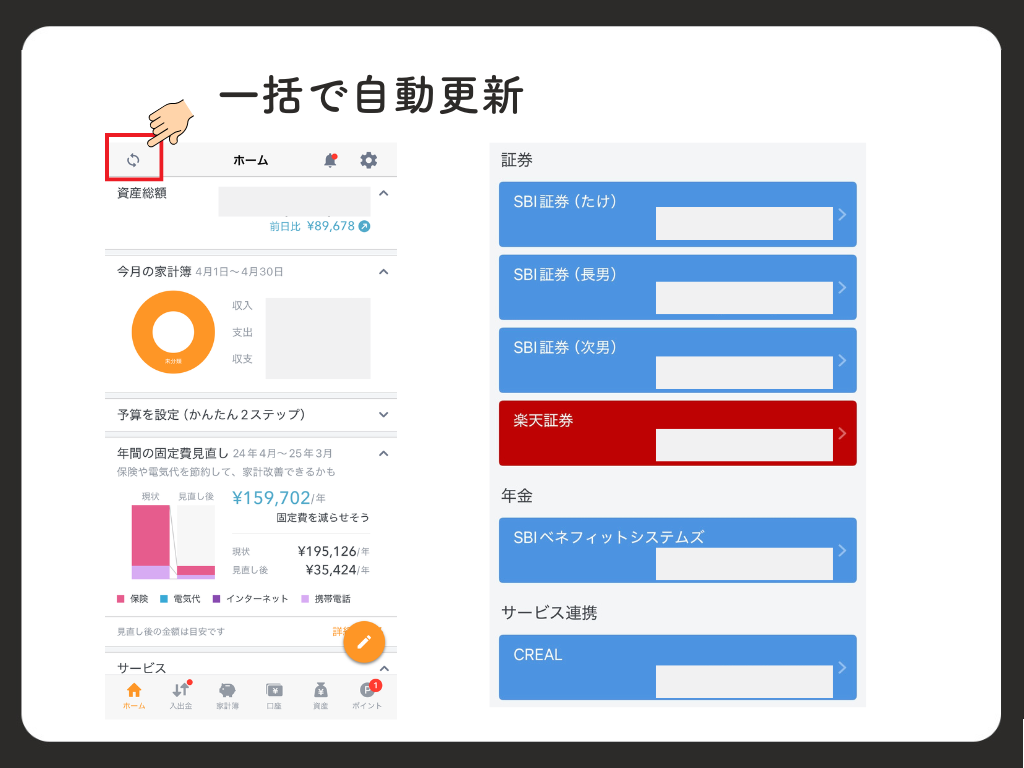
Task: Tap ¥159,702/年 savings amount
Action: click(279, 498)
